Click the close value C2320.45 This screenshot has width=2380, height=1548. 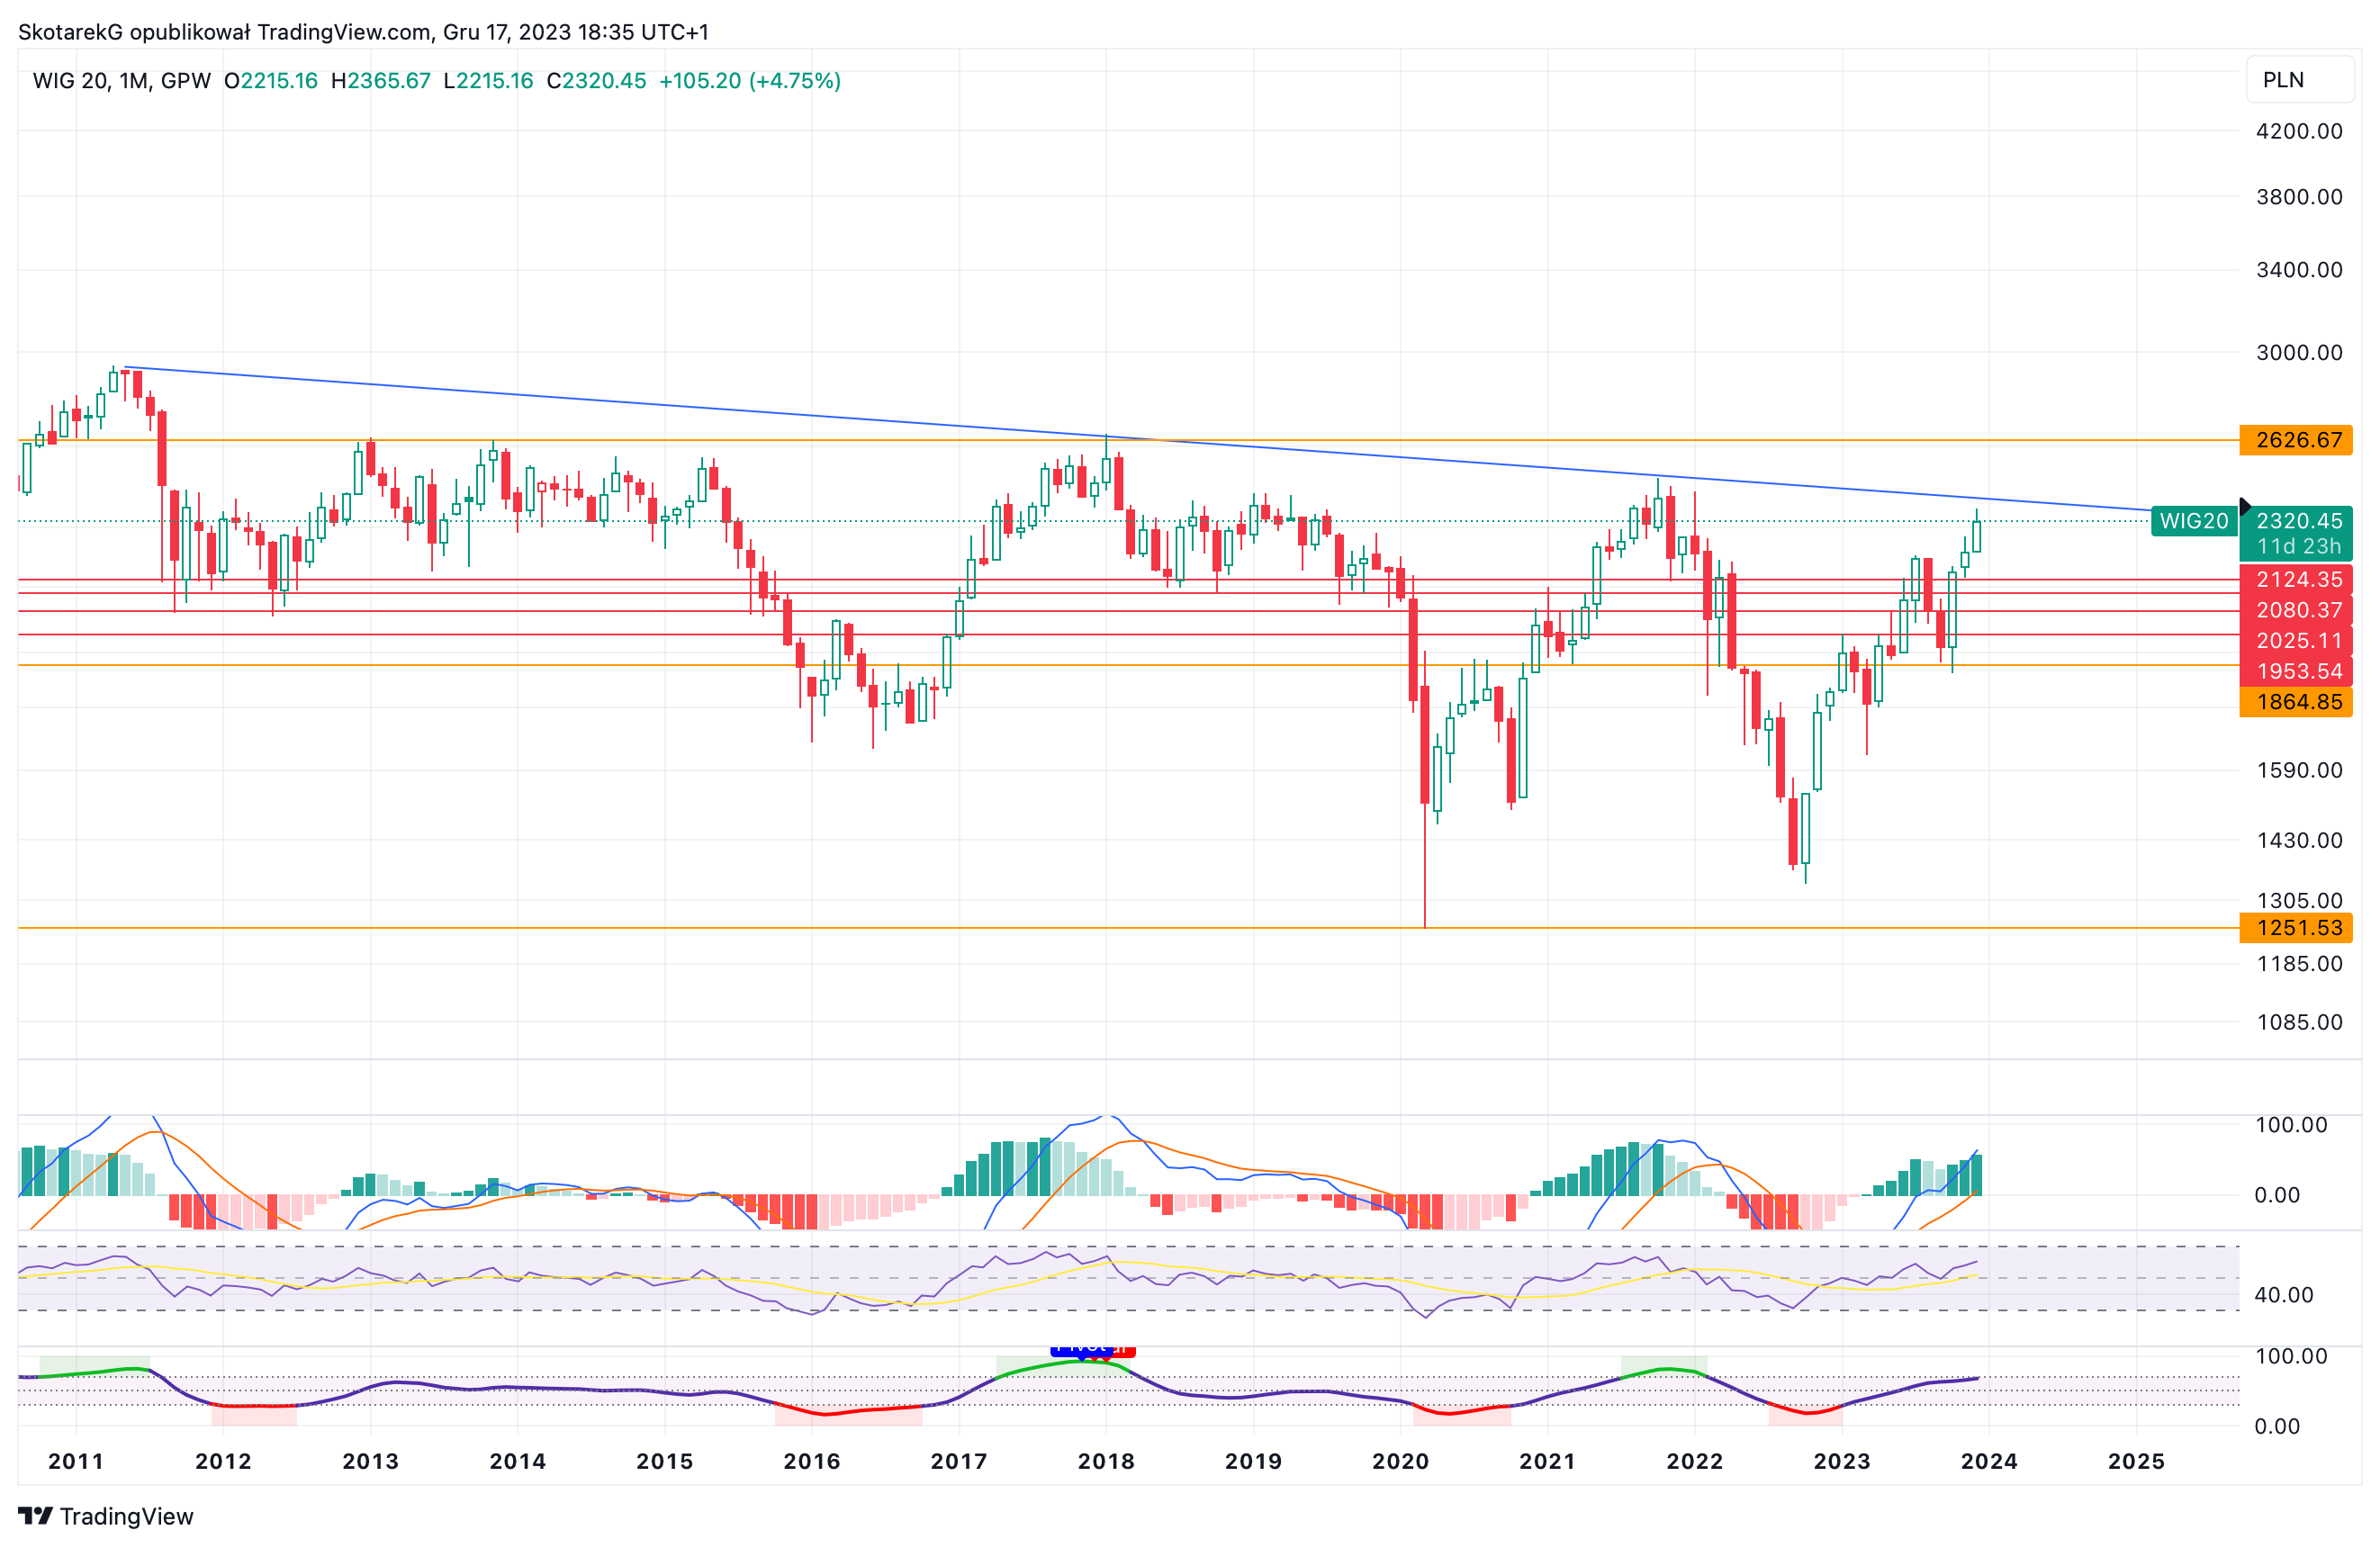tap(596, 81)
